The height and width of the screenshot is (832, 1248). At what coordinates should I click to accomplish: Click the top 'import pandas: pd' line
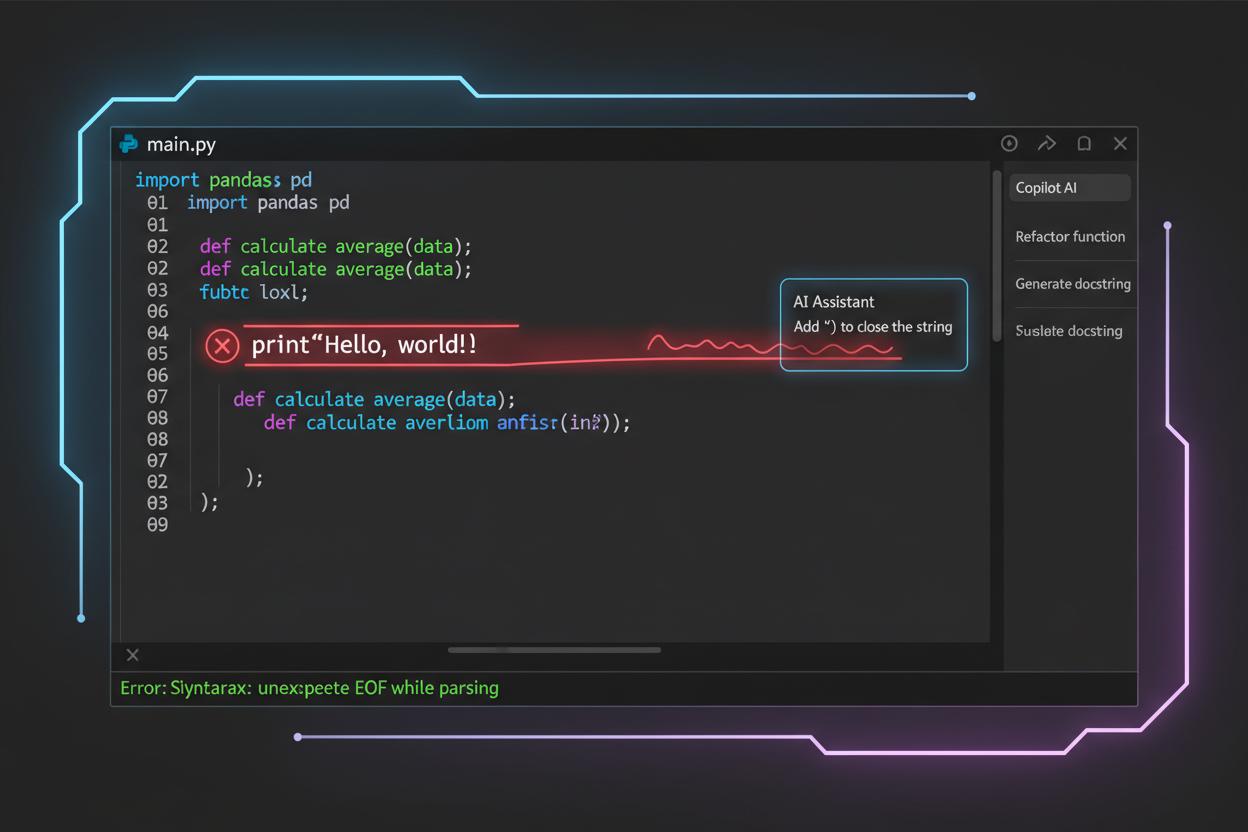(224, 181)
